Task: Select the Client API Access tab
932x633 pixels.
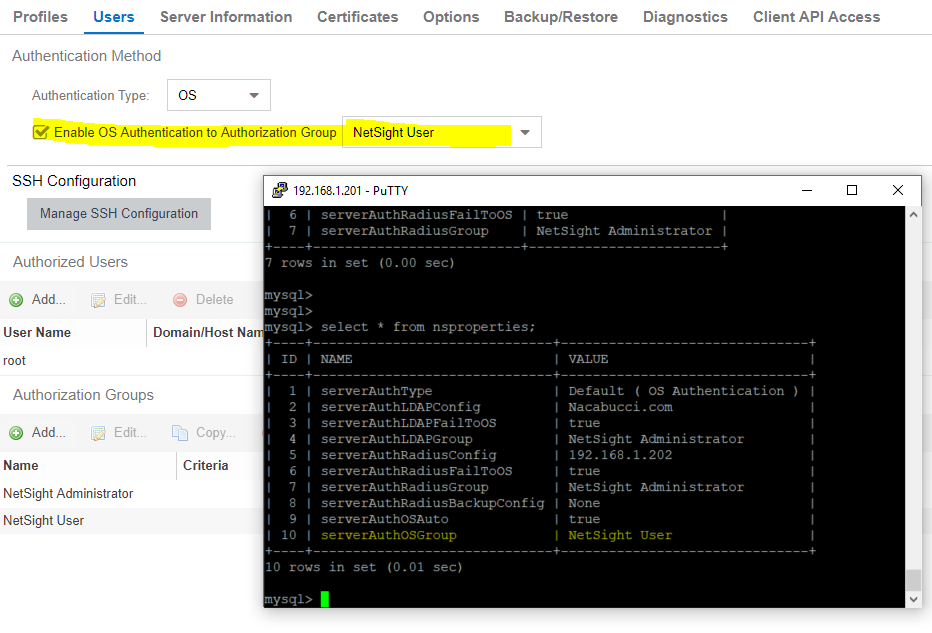Action: pos(817,17)
